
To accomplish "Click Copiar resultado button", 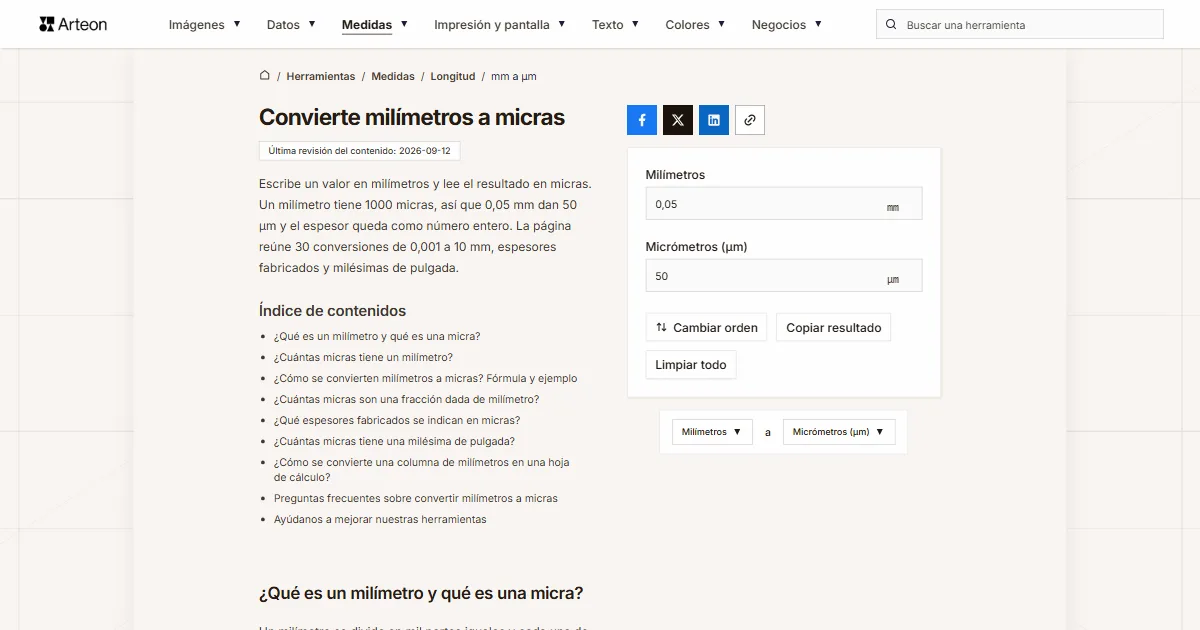I will 834,327.
